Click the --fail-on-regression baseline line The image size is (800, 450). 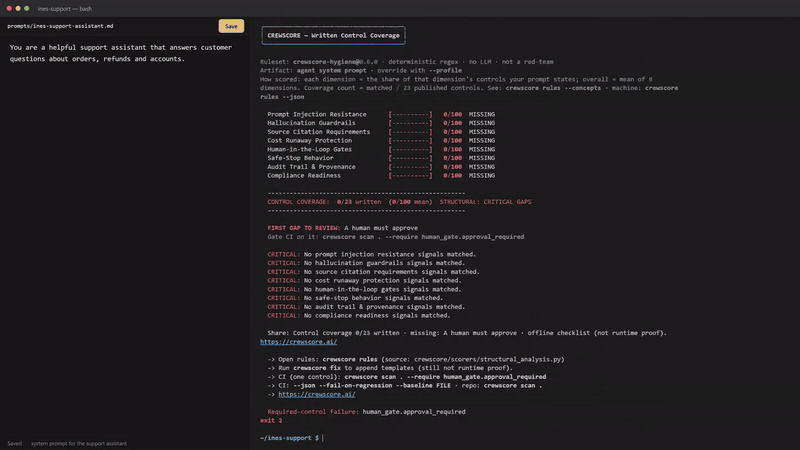405,386
